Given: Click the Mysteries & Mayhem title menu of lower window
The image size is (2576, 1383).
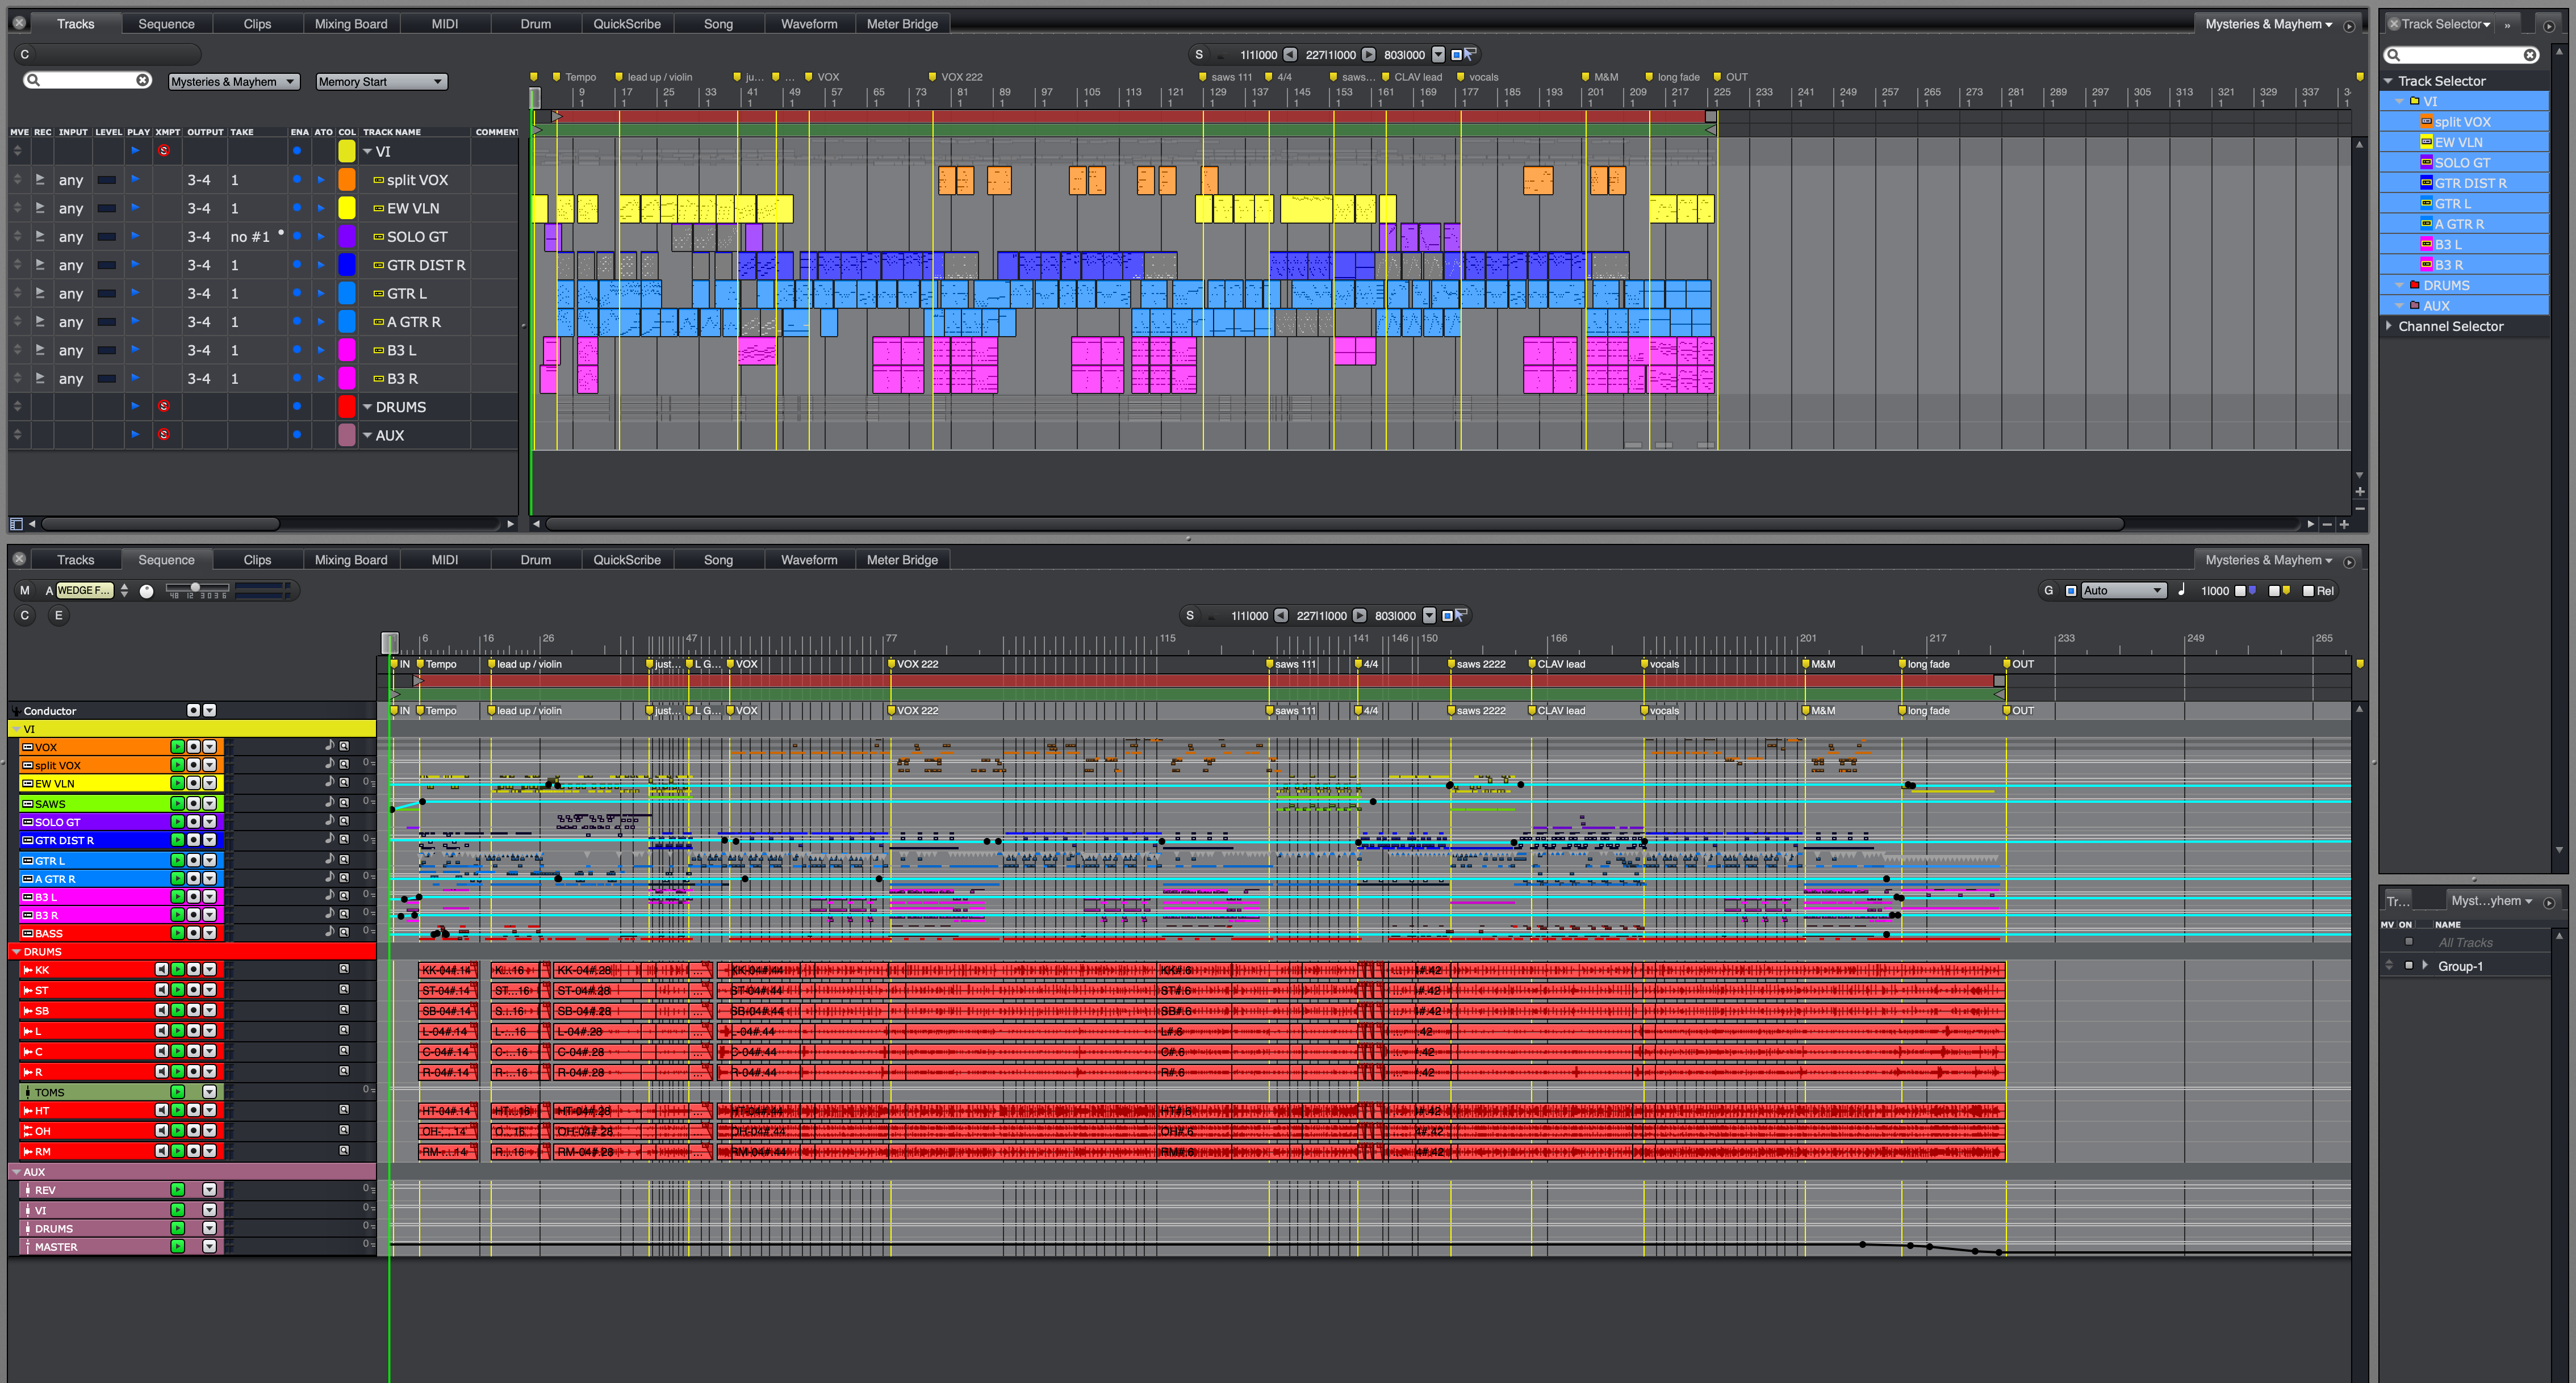Looking at the screenshot, I should coord(2268,560).
